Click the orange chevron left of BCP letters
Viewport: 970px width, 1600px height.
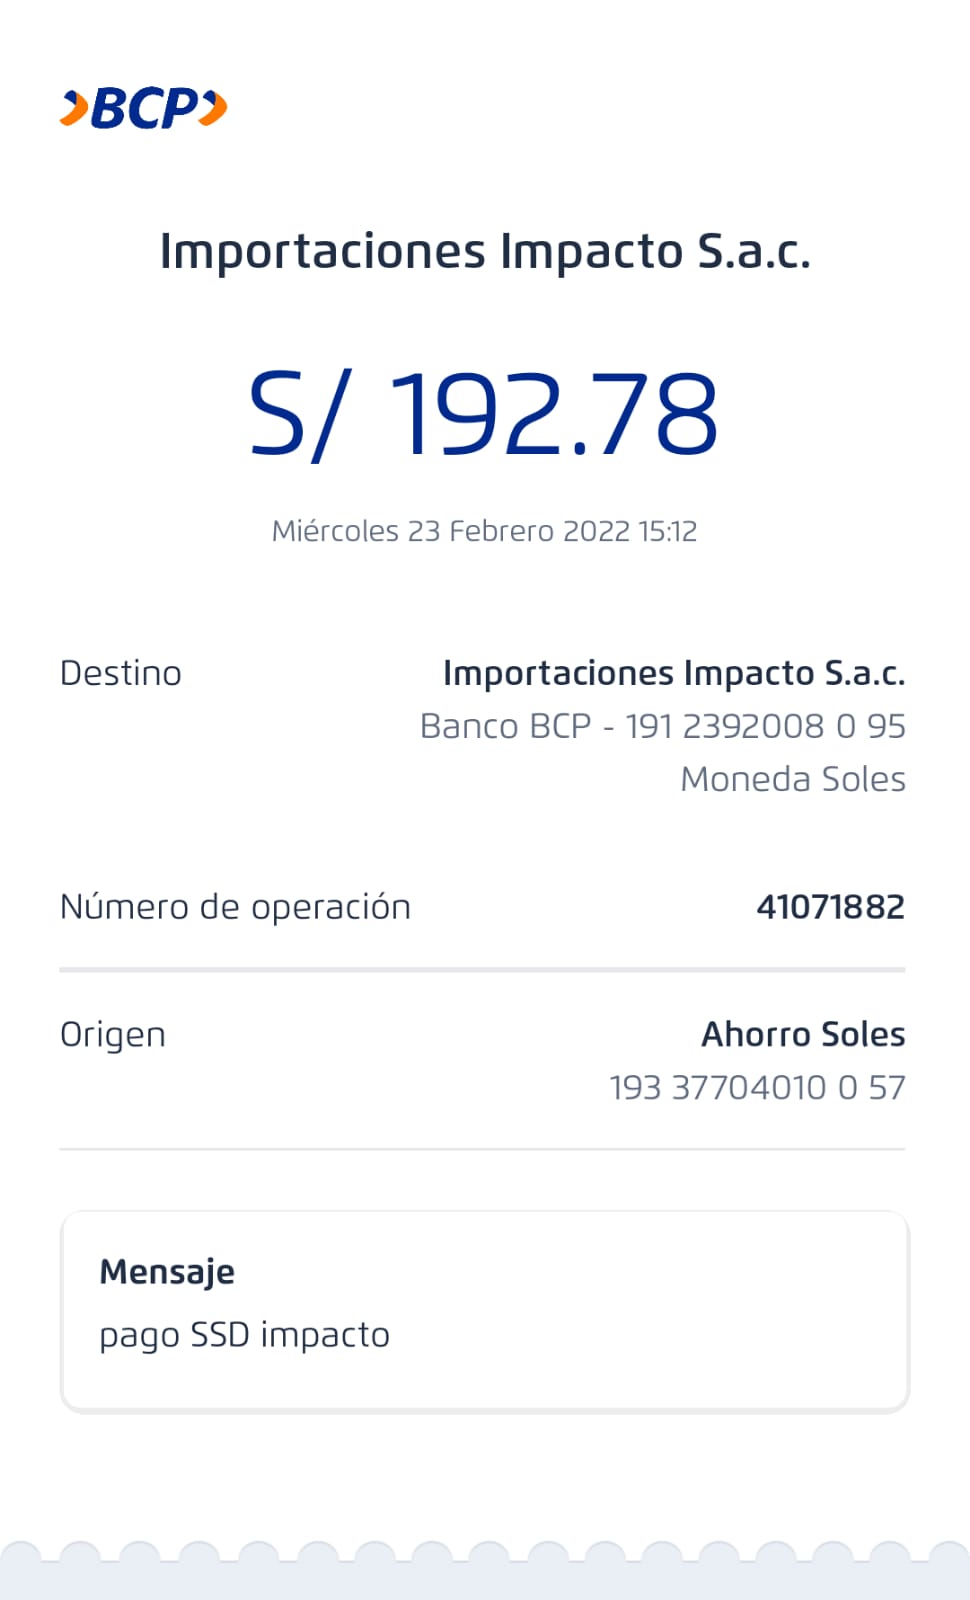[74, 108]
